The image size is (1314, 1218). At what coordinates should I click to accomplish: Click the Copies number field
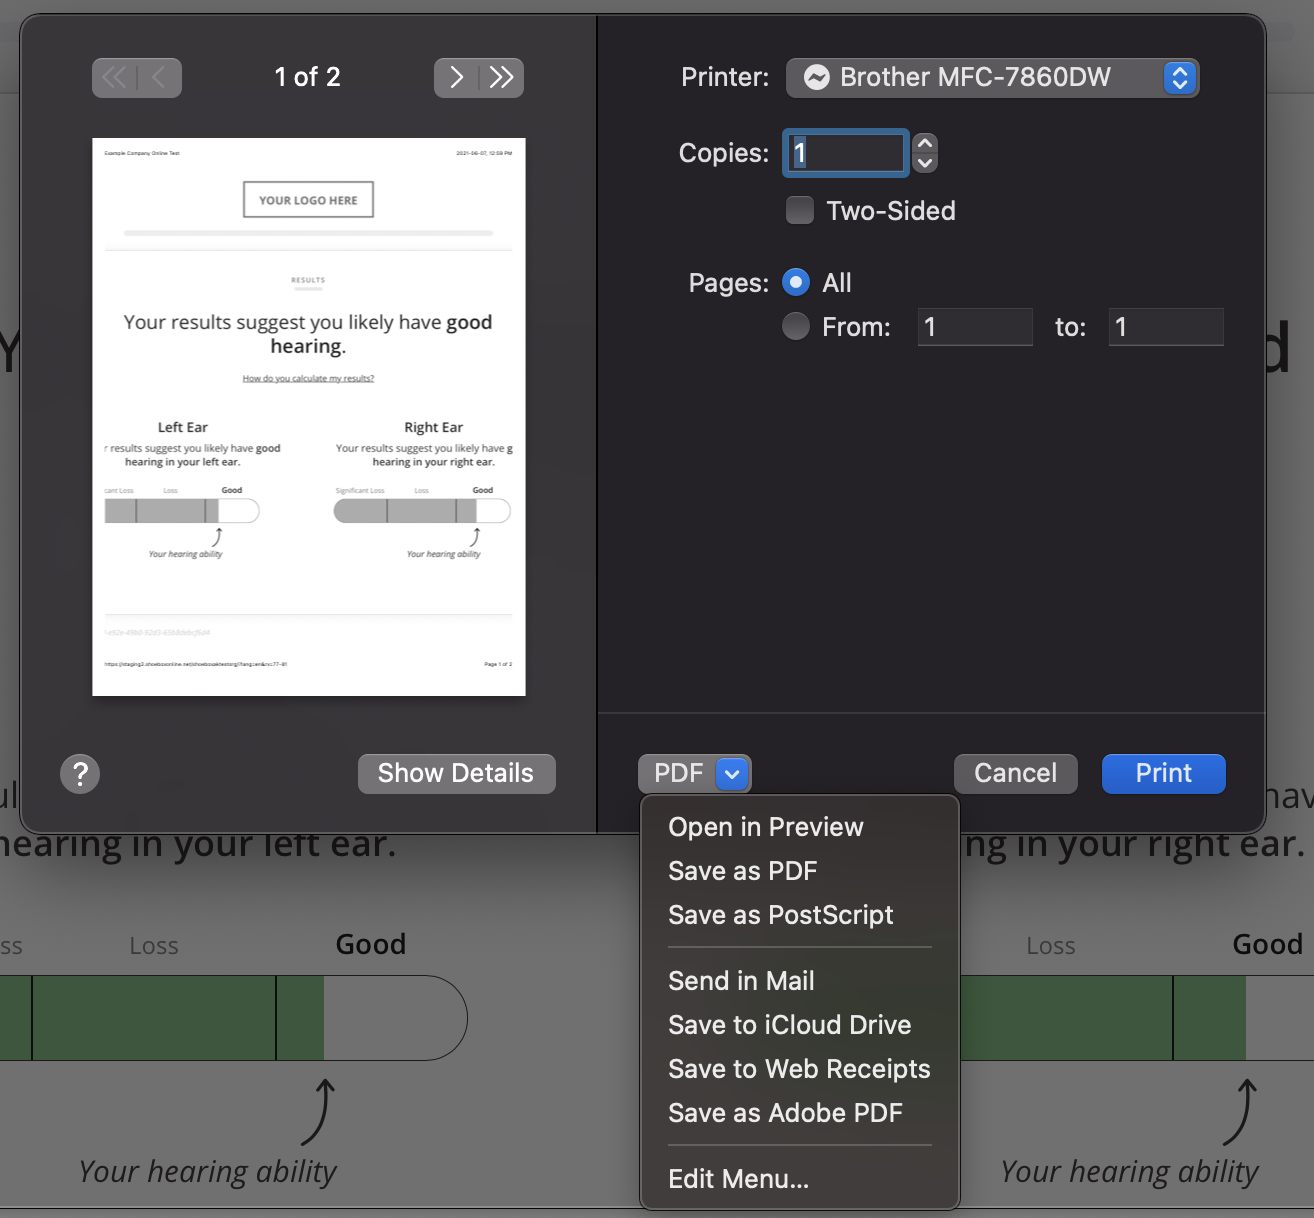846,153
